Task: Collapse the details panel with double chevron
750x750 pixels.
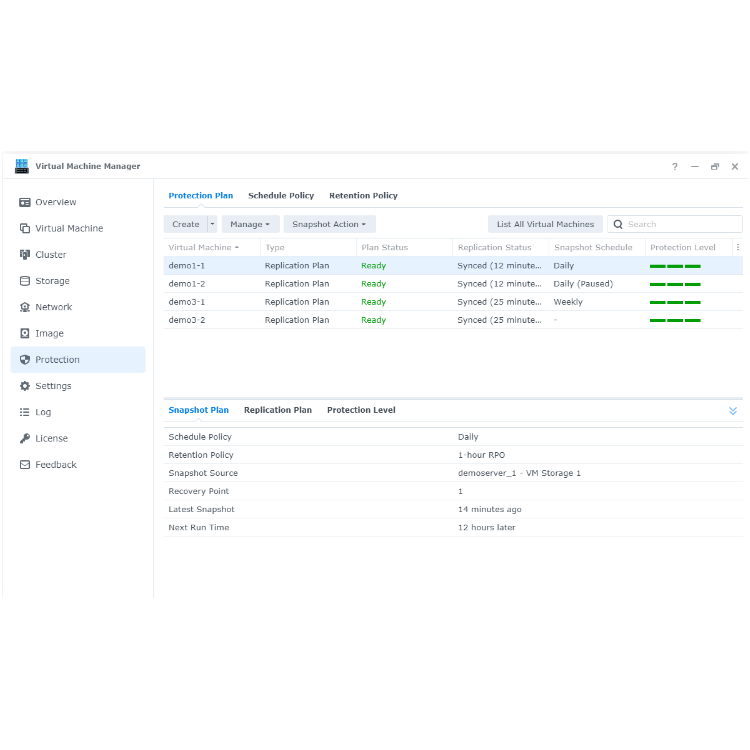Action: 733,411
